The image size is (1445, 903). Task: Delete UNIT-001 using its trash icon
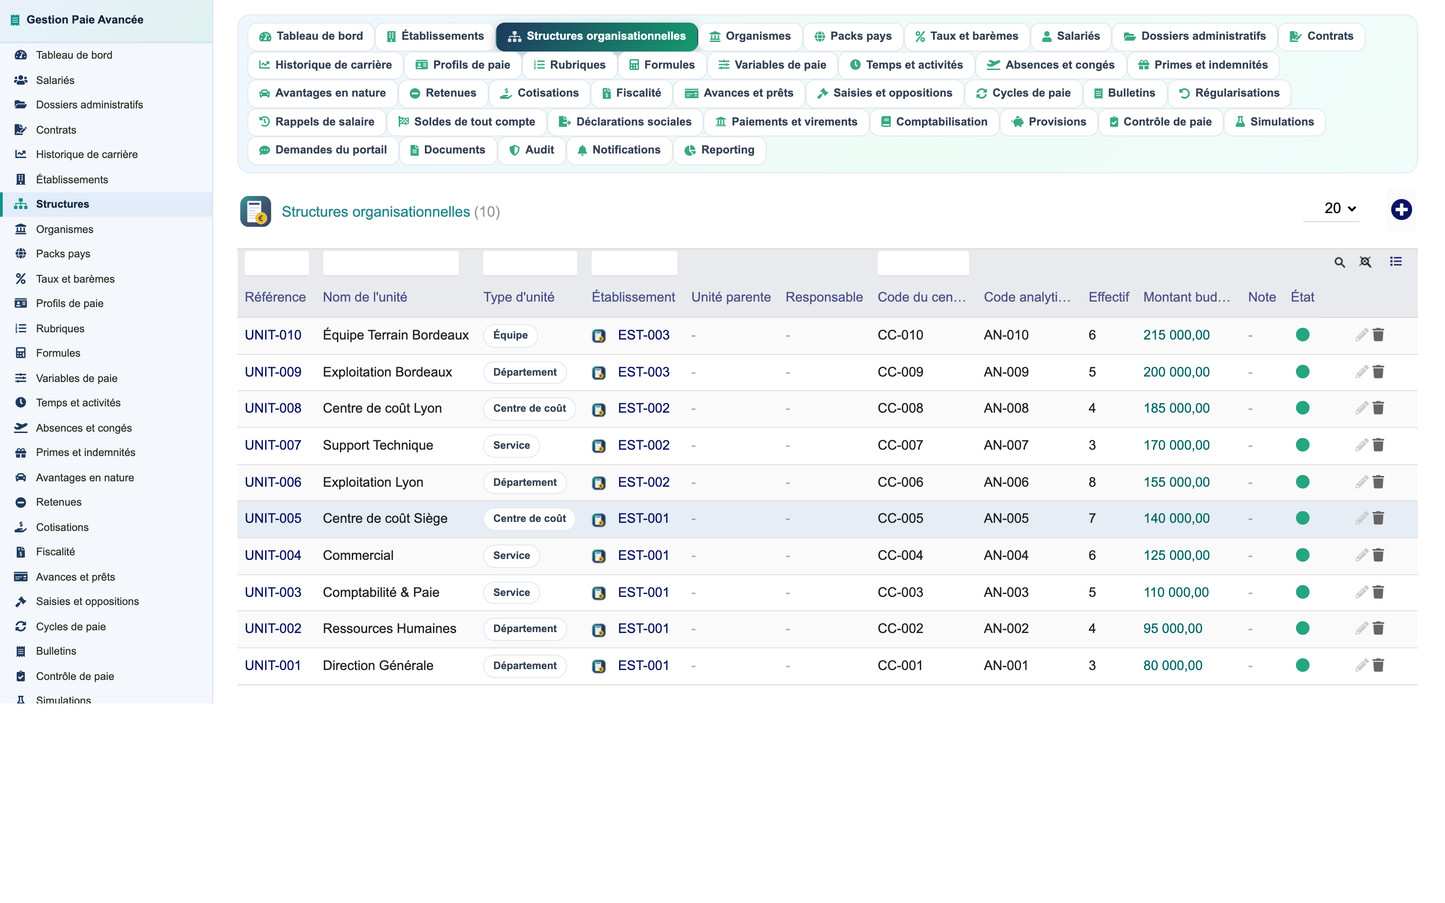[x=1378, y=665]
